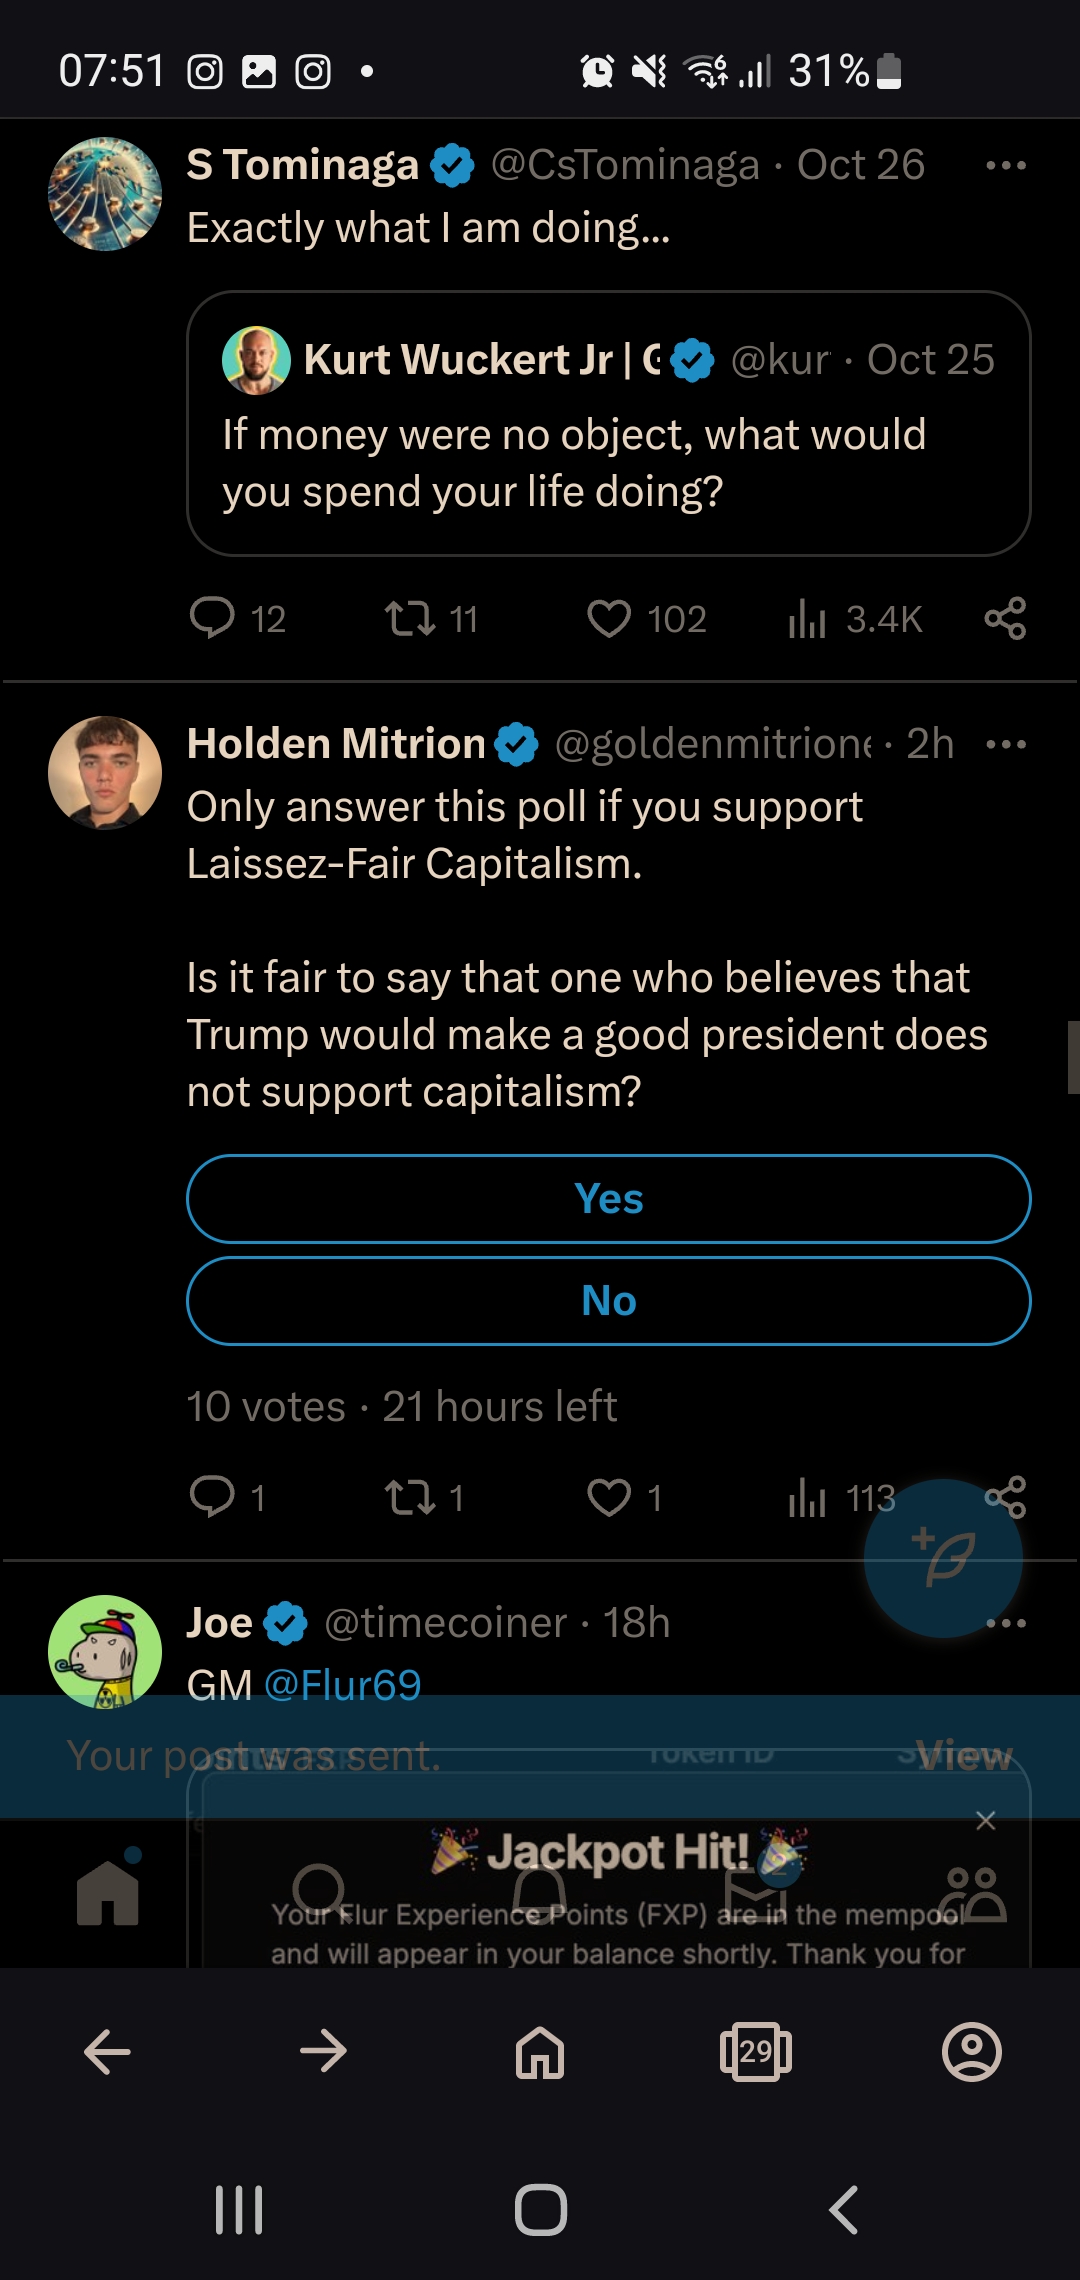
Task: Open more options on Holden Mitrion's post
Action: click(x=1006, y=744)
